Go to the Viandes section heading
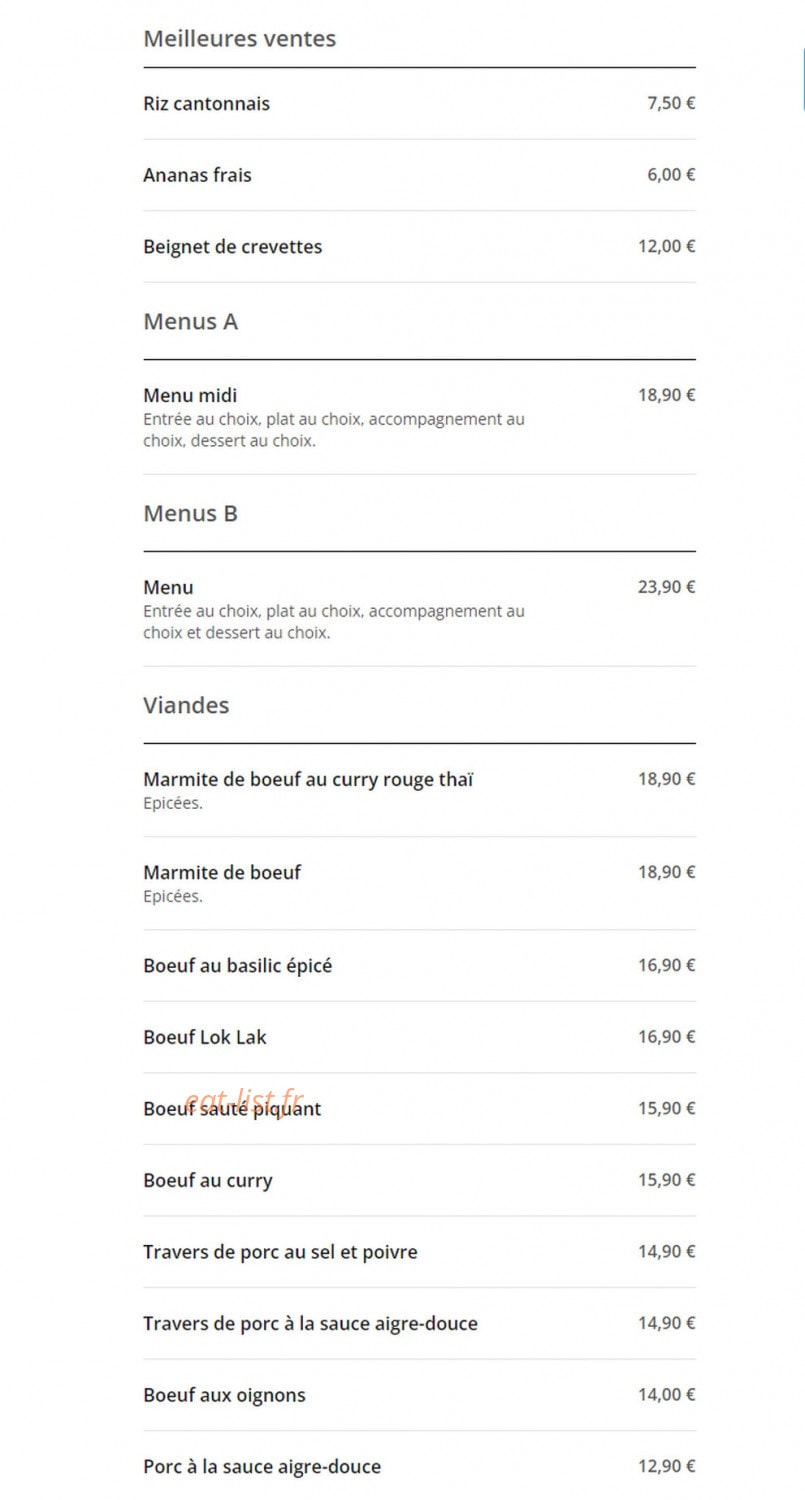 pos(186,705)
